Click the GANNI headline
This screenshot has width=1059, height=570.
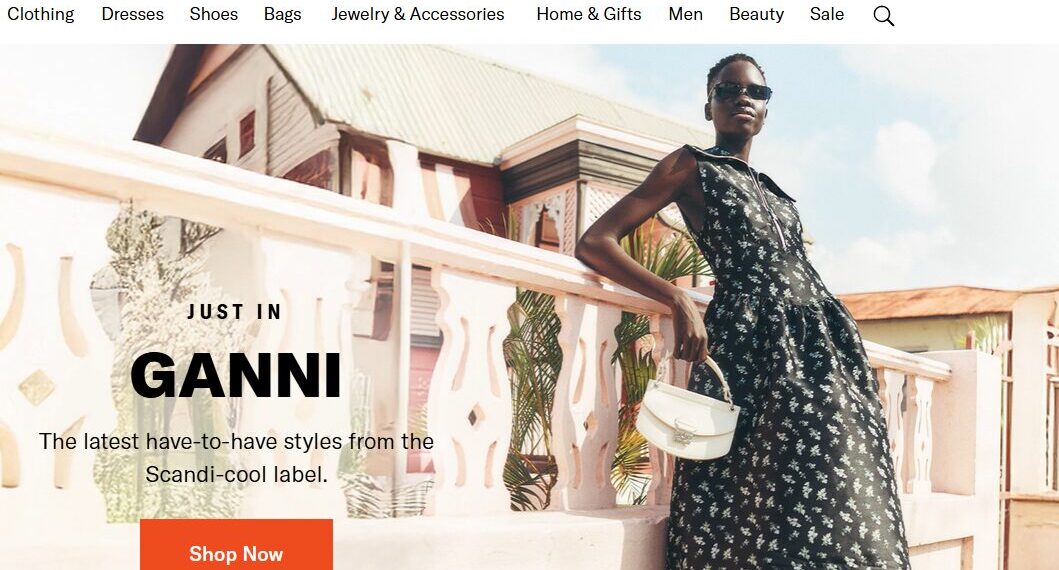click(x=236, y=375)
